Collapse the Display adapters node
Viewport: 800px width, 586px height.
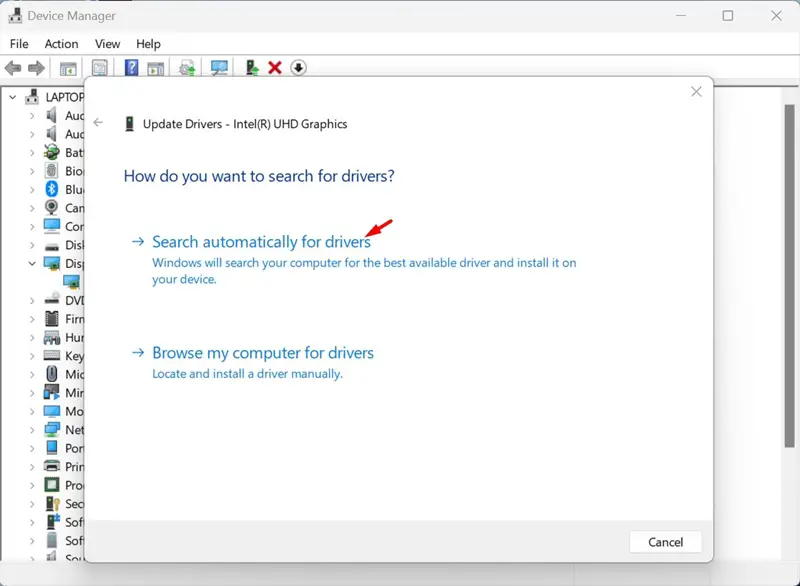click(x=32, y=263)
